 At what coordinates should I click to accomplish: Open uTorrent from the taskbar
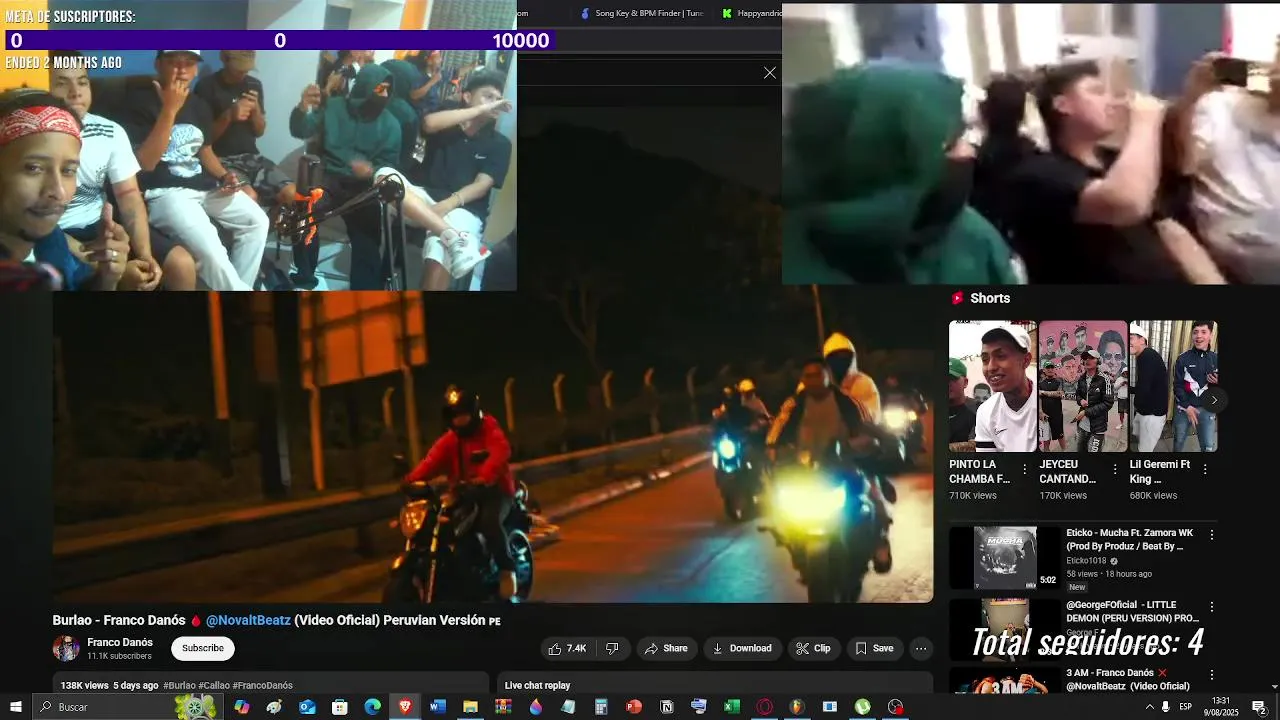862,707
